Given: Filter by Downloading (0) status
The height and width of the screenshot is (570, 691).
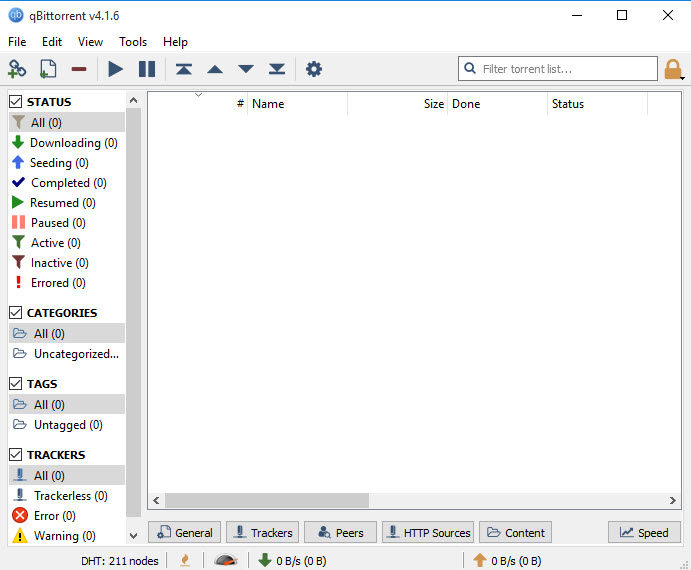Looking at the screenshot, I should [x=67, y=143].
